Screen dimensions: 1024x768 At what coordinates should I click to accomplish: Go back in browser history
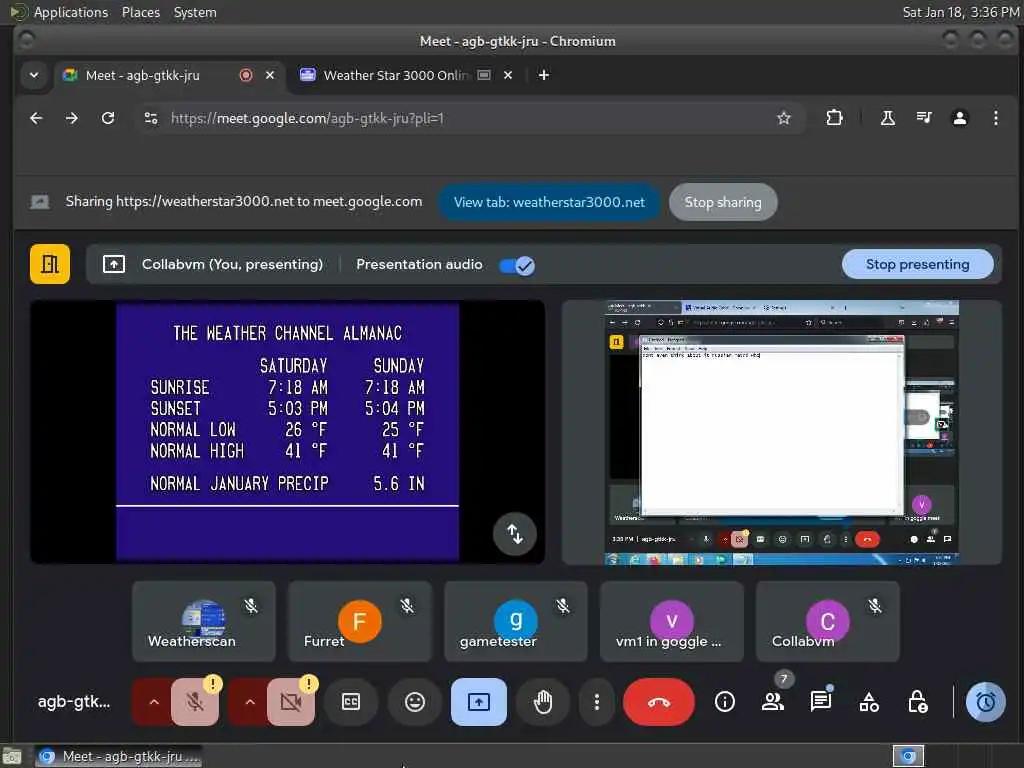(x=37, y=118)
